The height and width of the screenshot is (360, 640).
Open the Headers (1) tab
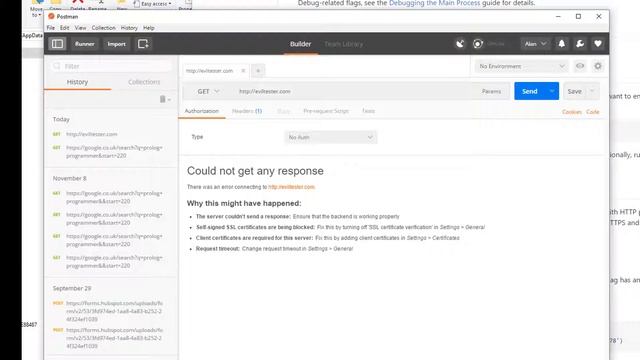247,111
